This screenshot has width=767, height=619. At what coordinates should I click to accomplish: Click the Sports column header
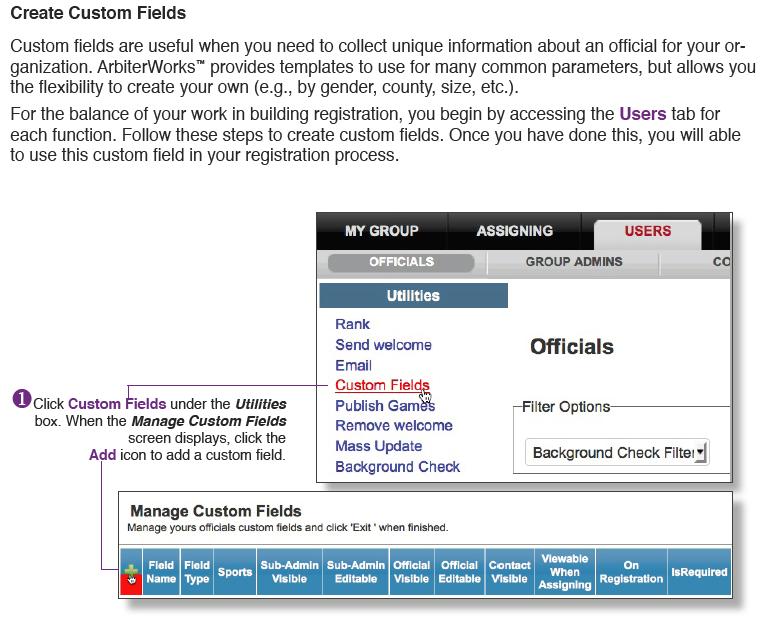[x=235, y=572]
